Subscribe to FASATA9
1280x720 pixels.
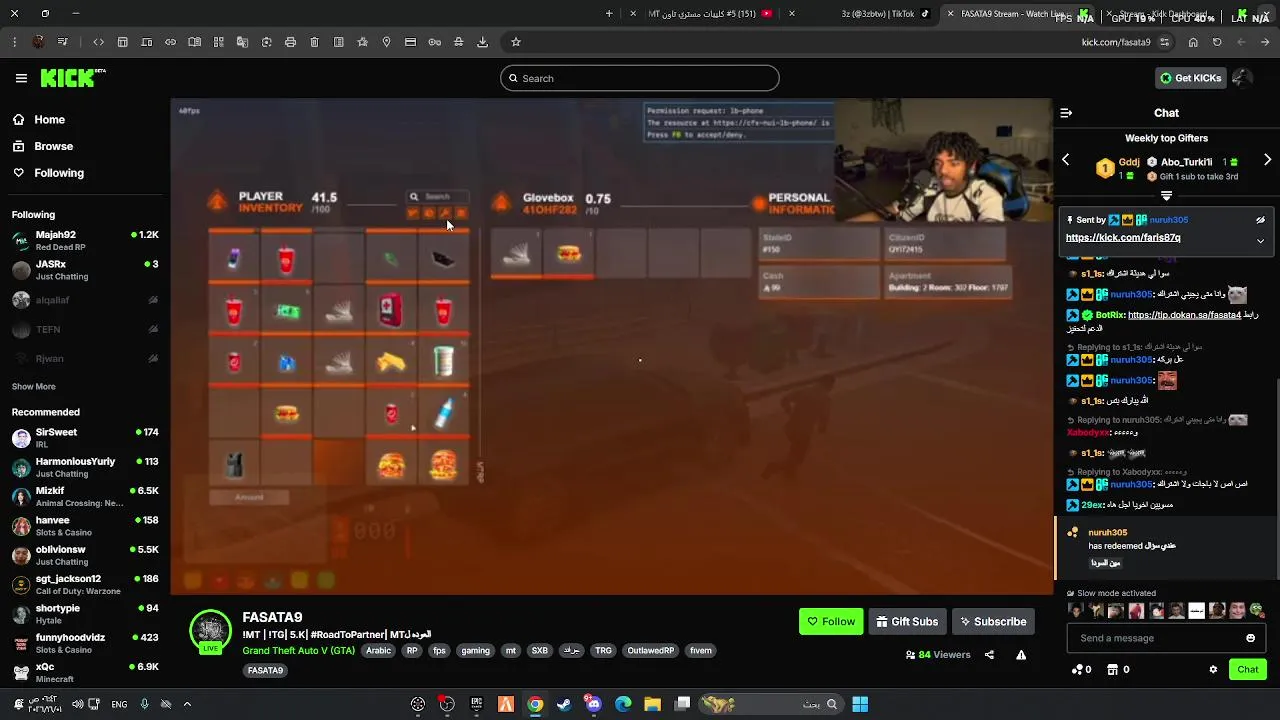click(993, 621)
